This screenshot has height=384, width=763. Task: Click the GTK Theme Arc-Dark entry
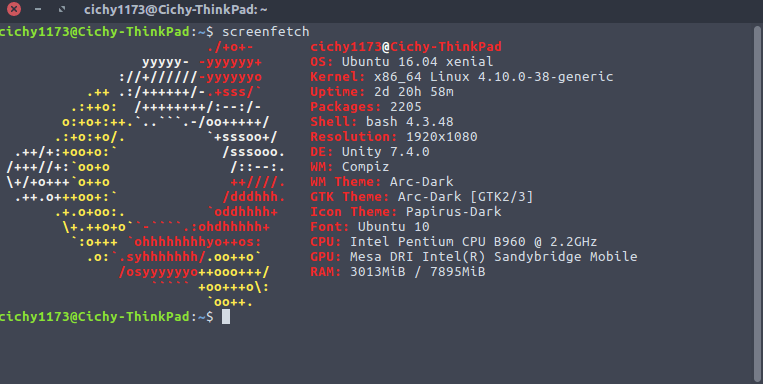click(x=422, y=197)
